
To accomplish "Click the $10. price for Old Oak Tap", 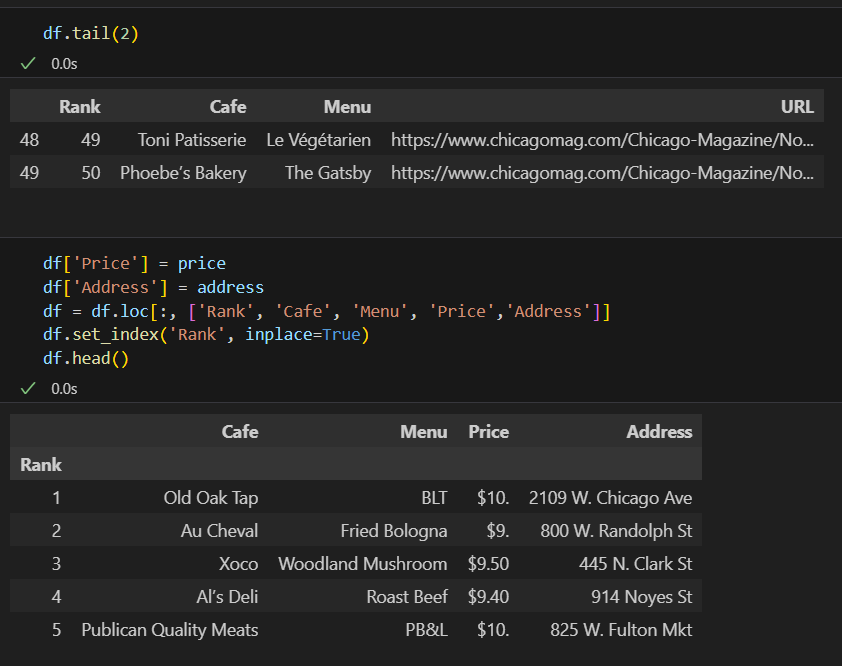I will 493,497.
